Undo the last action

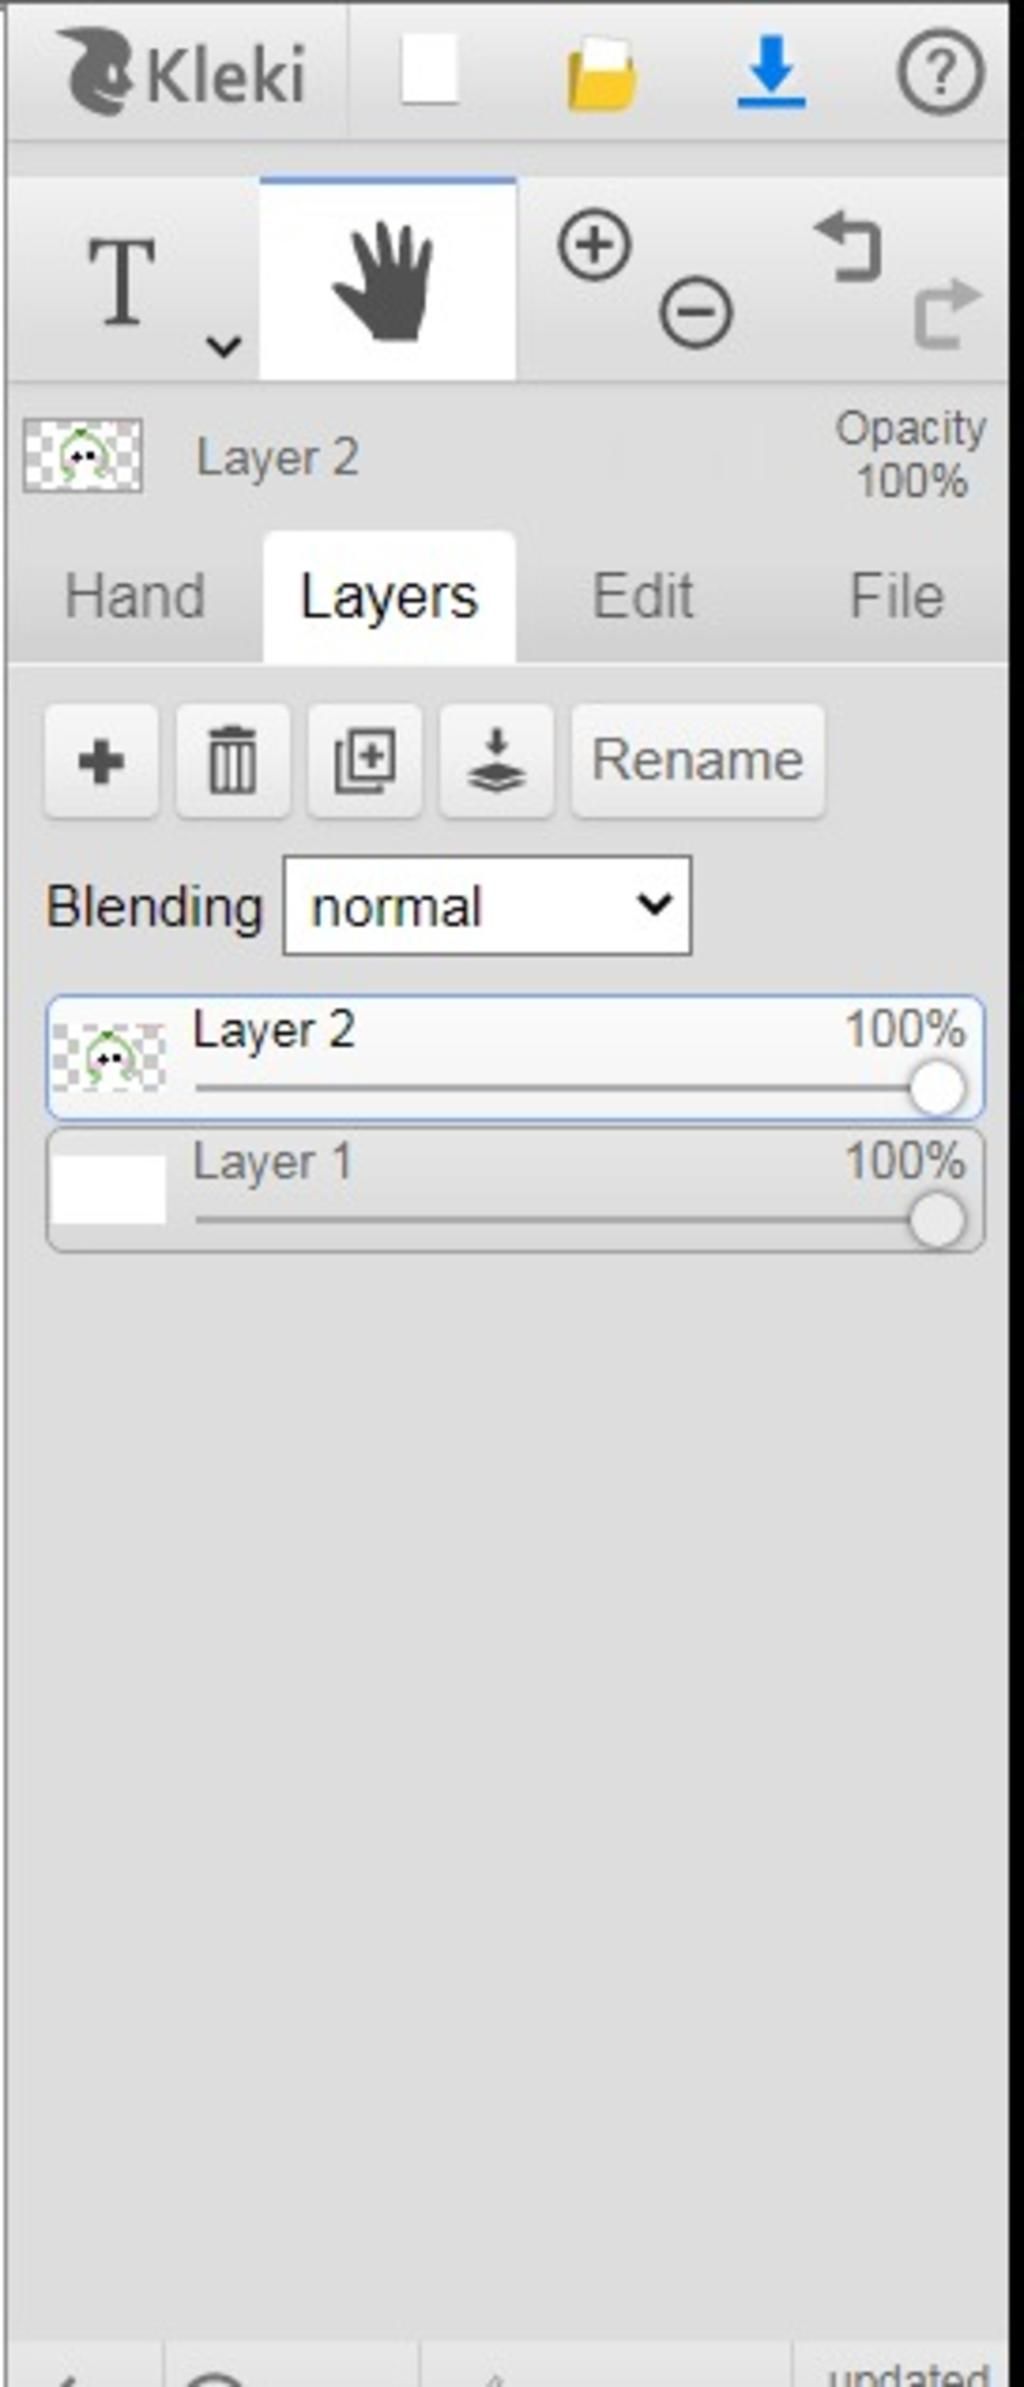(850, 246)
